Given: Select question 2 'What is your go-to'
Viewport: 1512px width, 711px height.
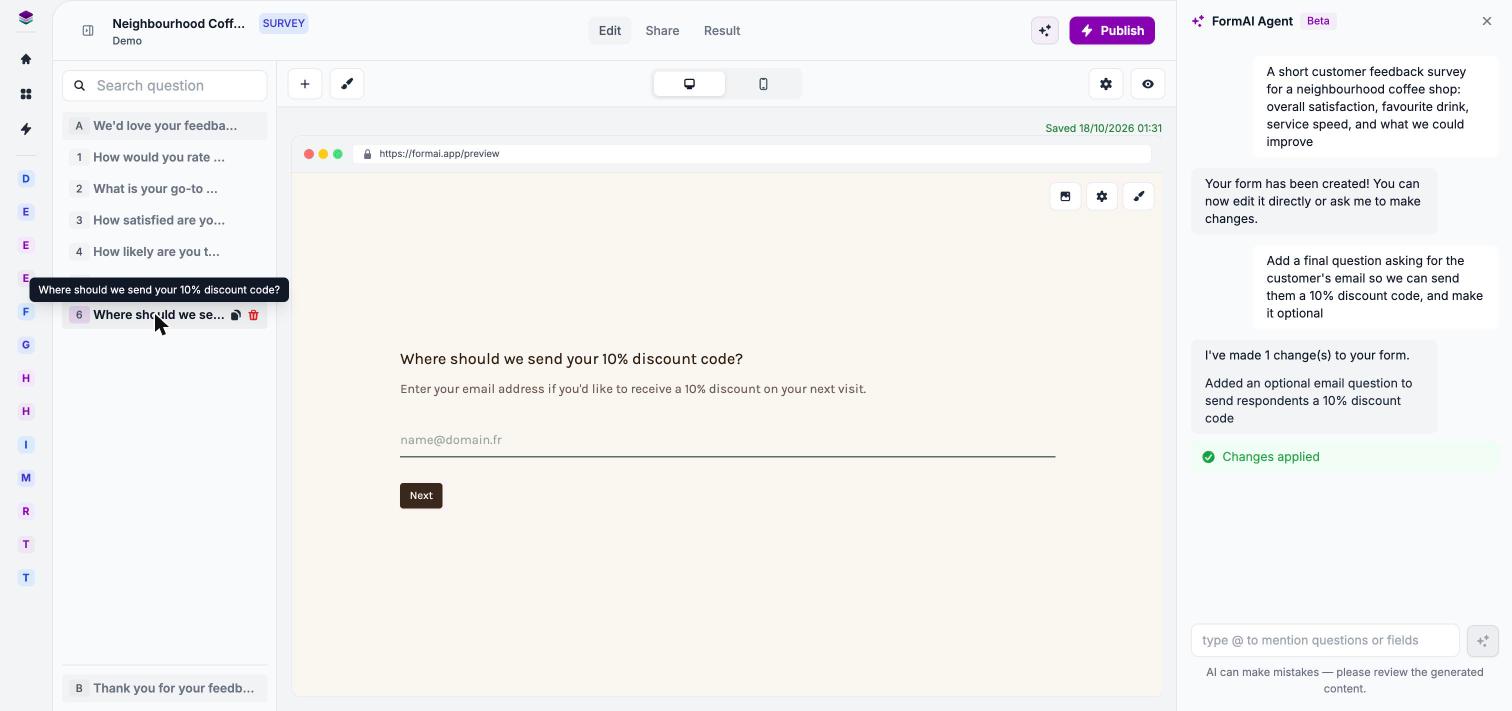Looking at the screenshot, I should pos(165,189).
